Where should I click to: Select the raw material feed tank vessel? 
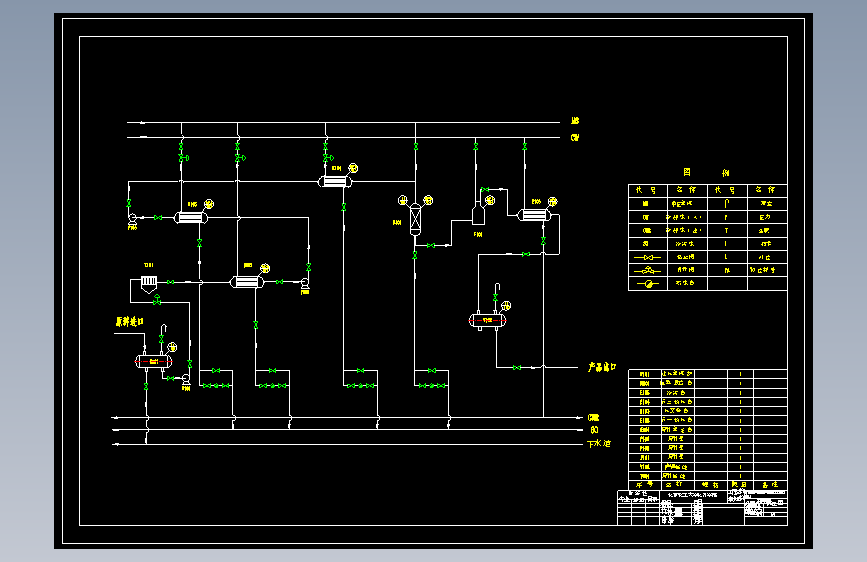point(154,362)
